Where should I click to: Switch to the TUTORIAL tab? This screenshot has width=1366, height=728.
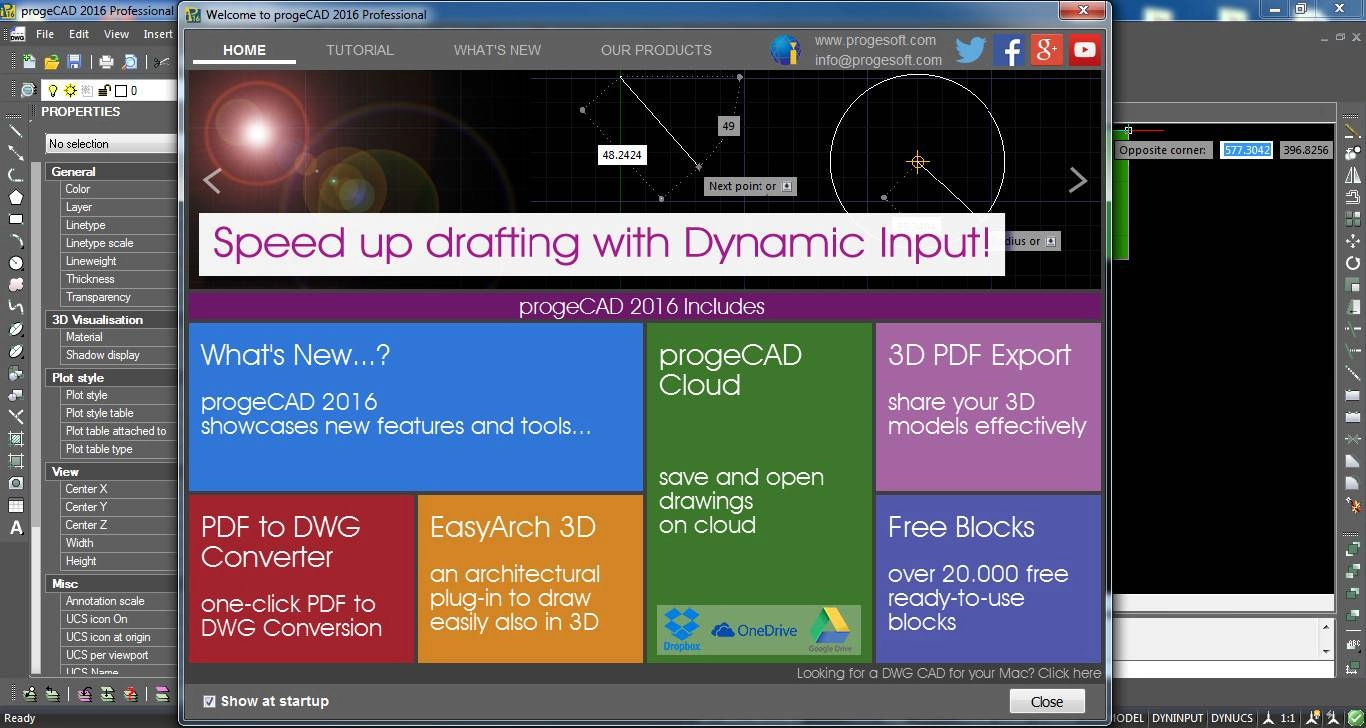360,49
